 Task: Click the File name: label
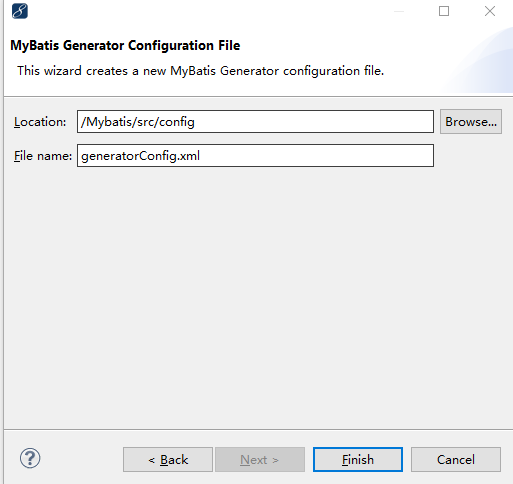pos(43,156)
